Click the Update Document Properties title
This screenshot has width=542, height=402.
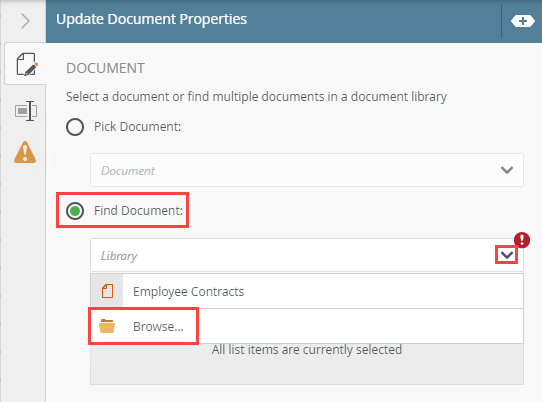point(151,19)
